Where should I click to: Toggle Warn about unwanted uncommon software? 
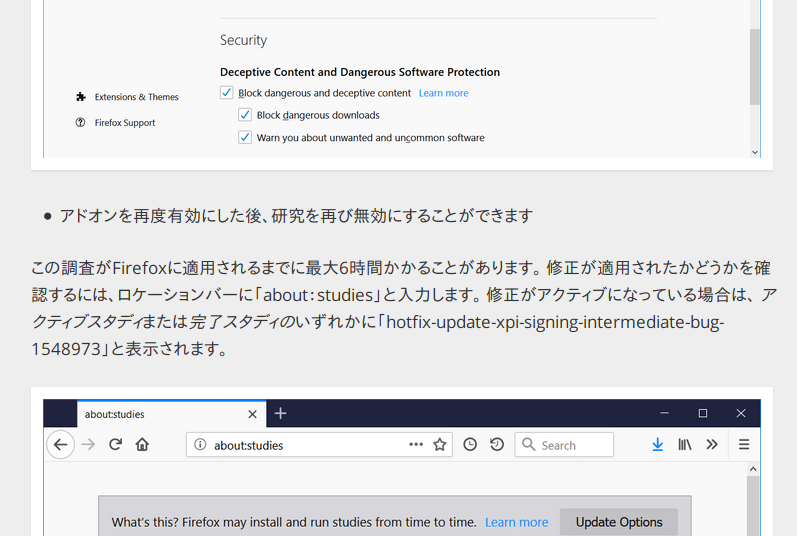click(x=245, y=137)
